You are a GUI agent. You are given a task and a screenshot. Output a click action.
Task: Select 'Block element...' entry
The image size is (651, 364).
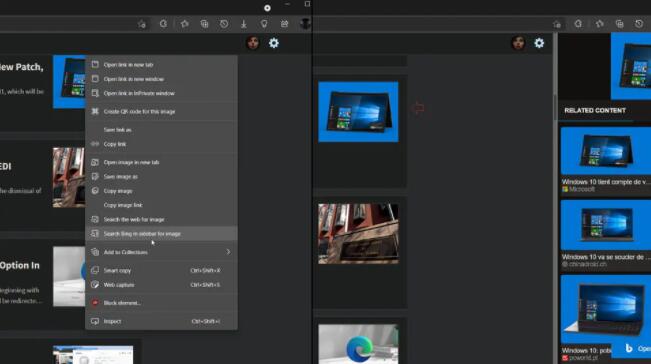162,303
